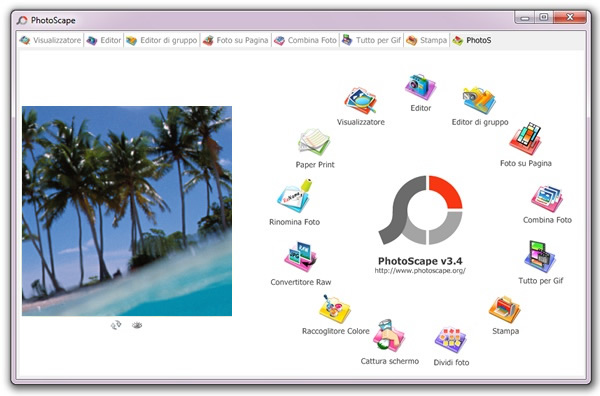The width and height of the screenshot is (600, 396).
Task: Open the Stampa printer icon
Action: coord(505,309)
